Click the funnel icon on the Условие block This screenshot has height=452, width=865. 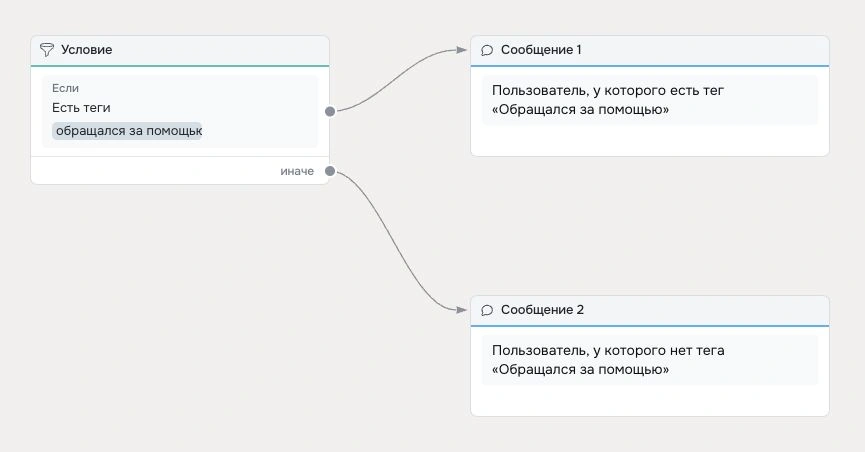(x=47, y=50)
